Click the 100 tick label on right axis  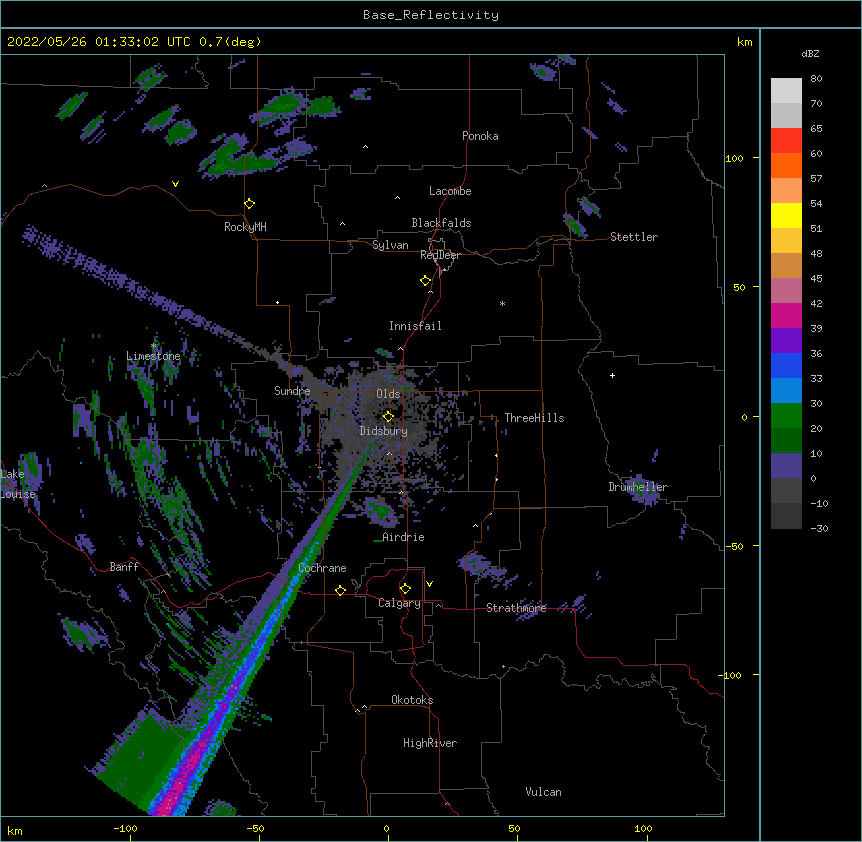(x=734, y=158)
